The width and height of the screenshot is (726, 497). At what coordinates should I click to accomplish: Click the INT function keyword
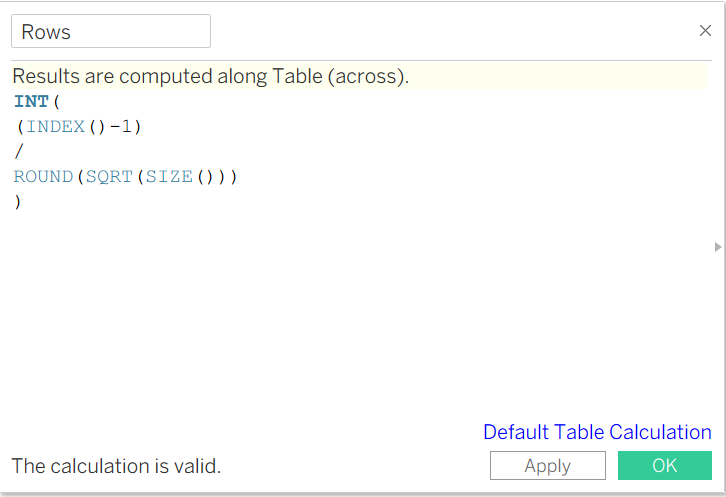[32, 102]
